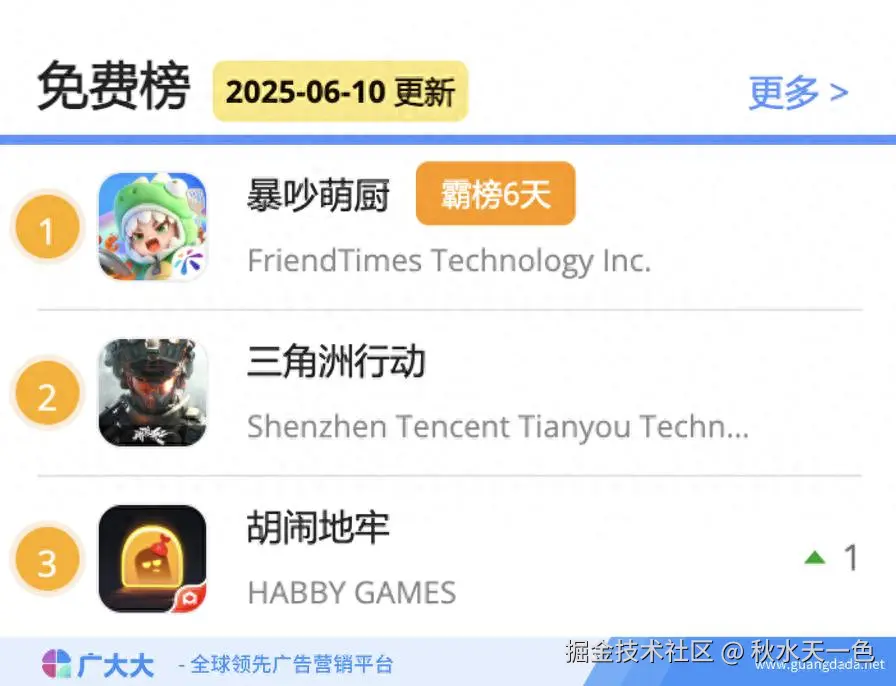Open FriendTimes Technology Inc. publisher
Image resolution: width=896 pixels, height=686 pixels.
(x=449, y=261)
